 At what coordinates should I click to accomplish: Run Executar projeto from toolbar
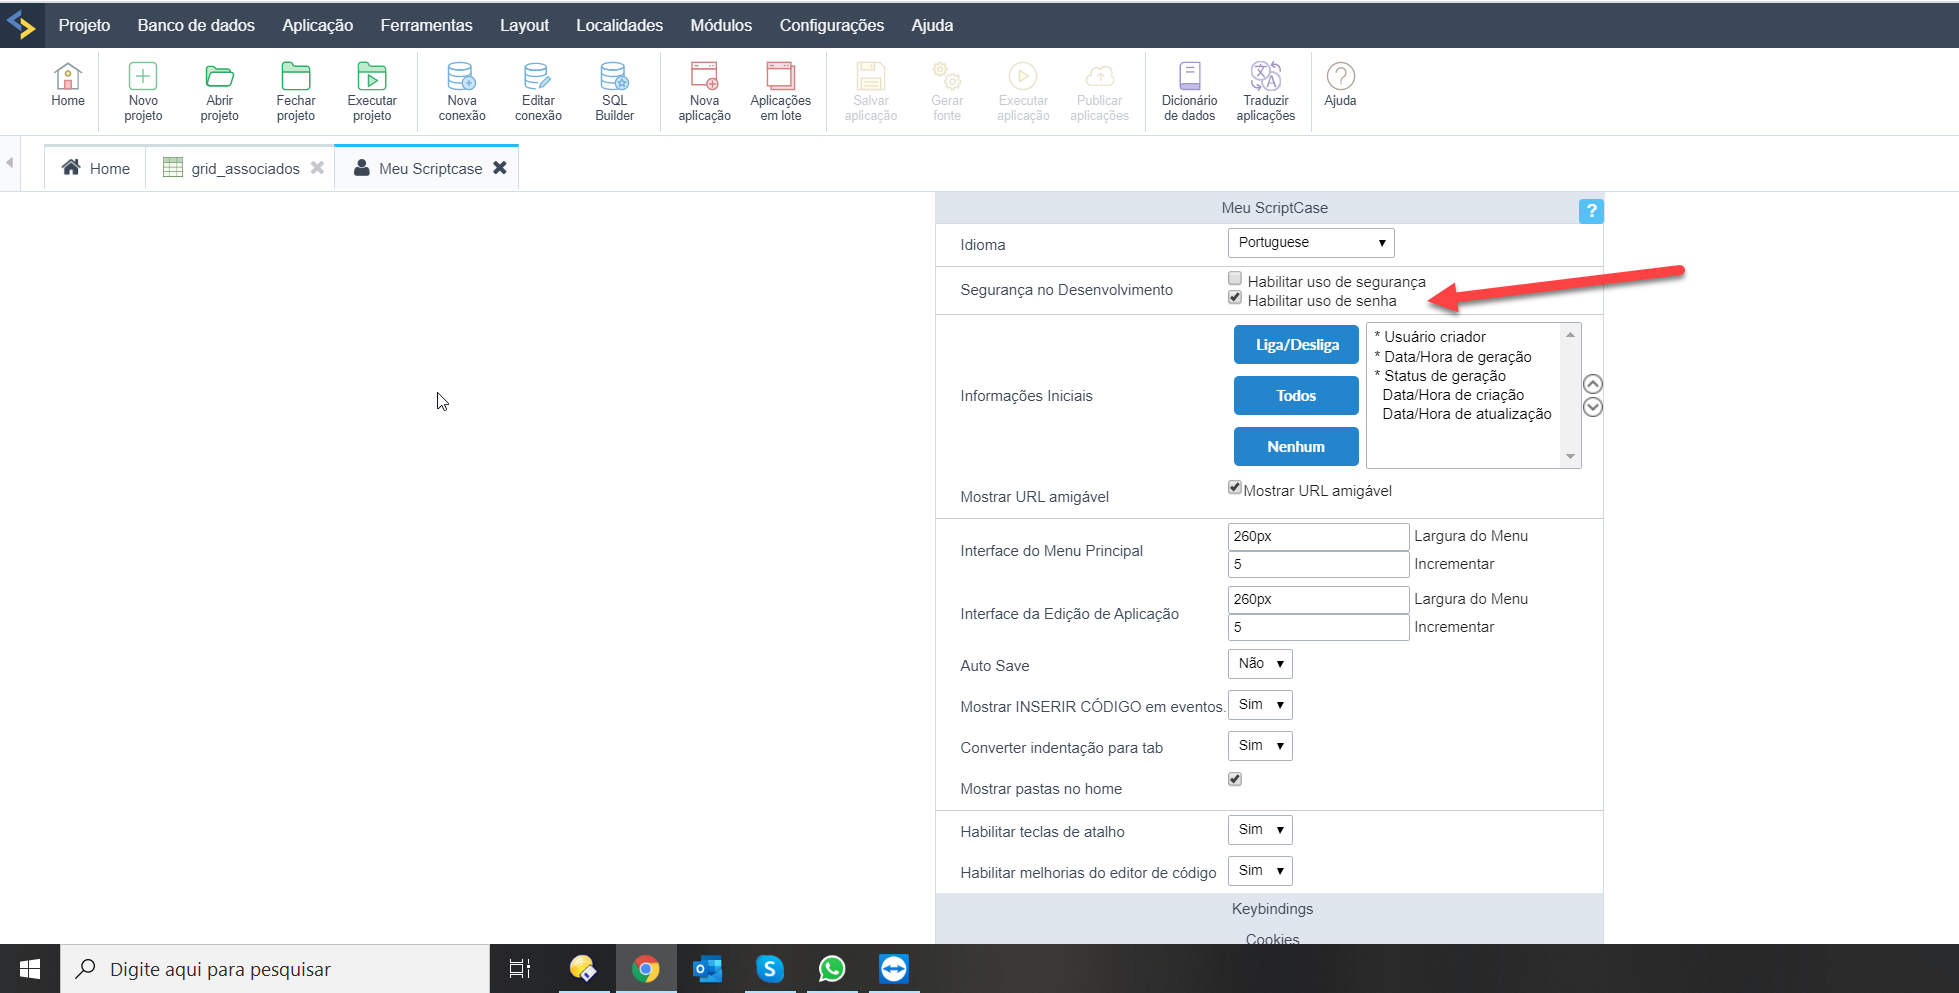click(372, 91)
